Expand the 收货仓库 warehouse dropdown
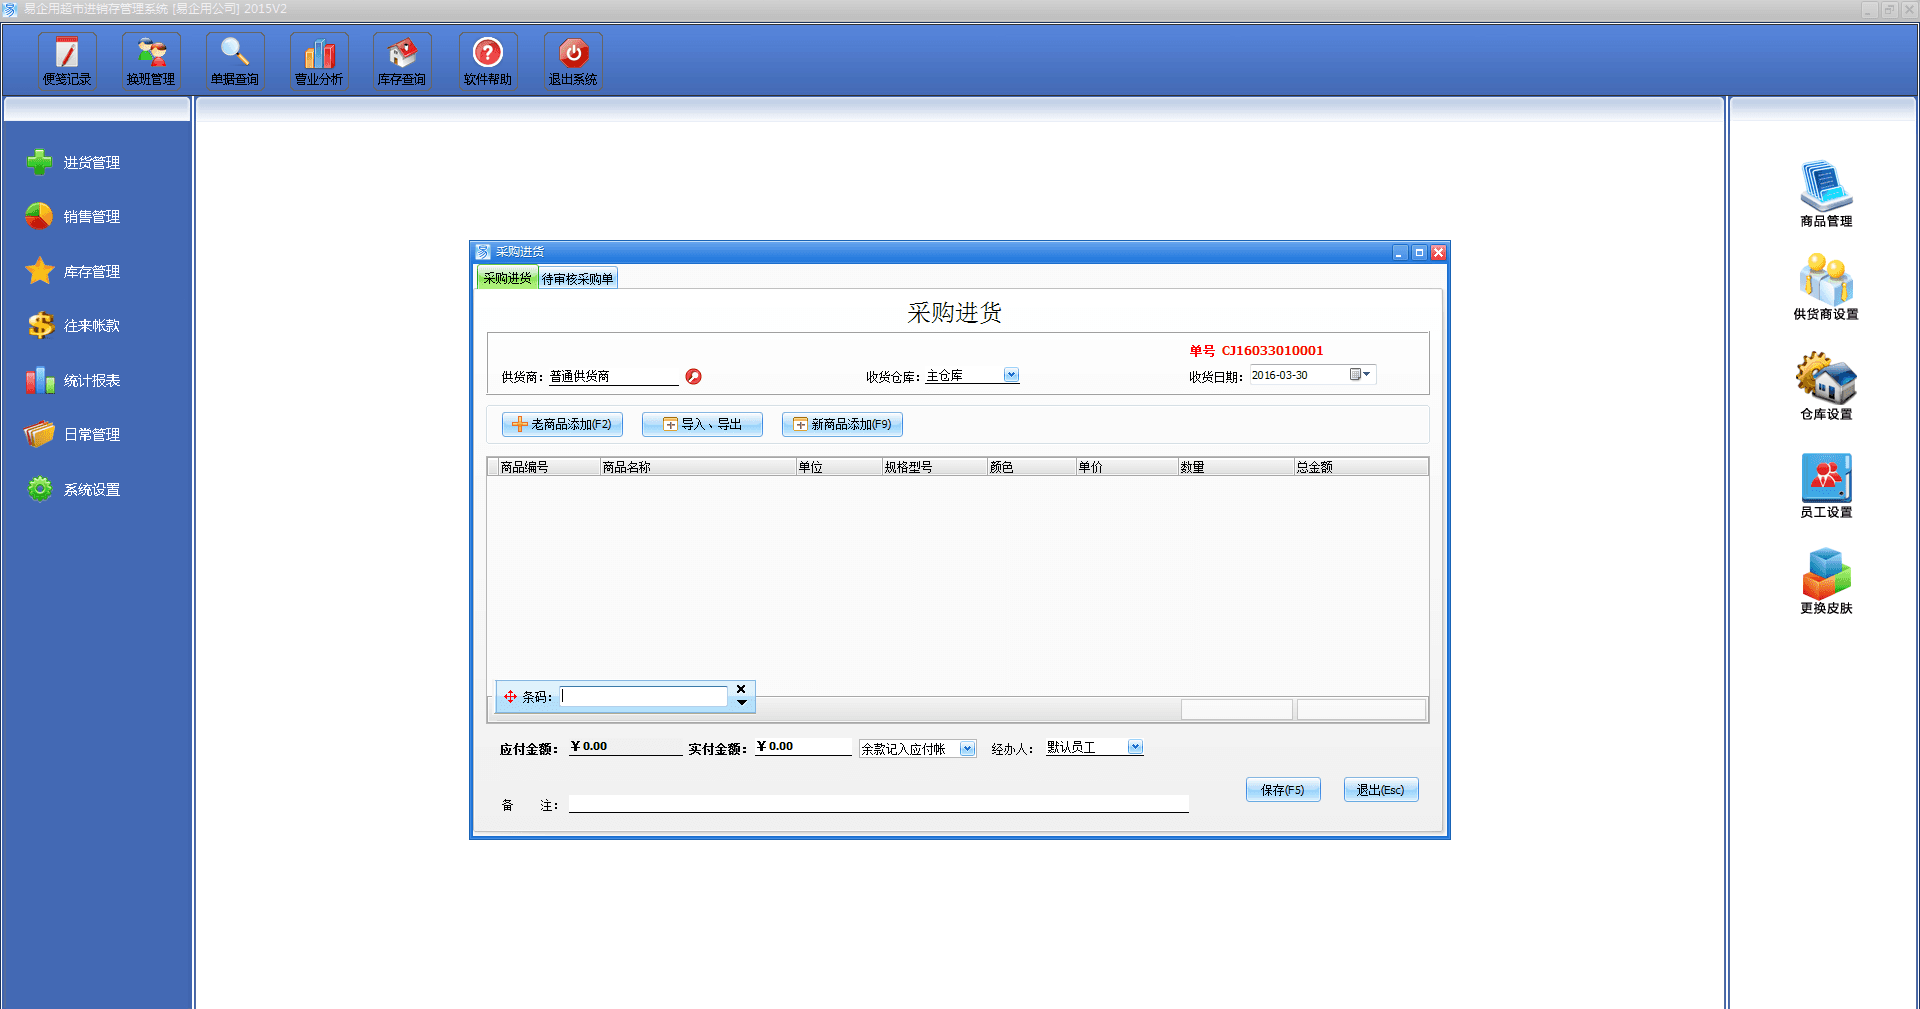The image size is (1920, 1009). point(1011,375)
